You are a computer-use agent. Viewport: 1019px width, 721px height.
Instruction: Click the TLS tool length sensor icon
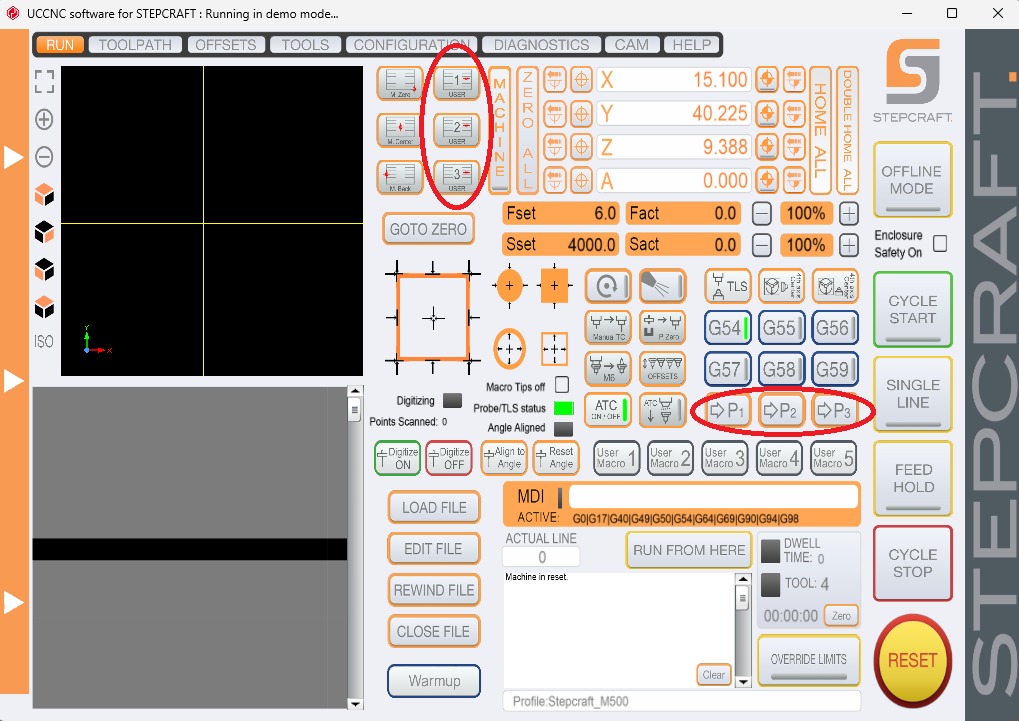[728, 286]
